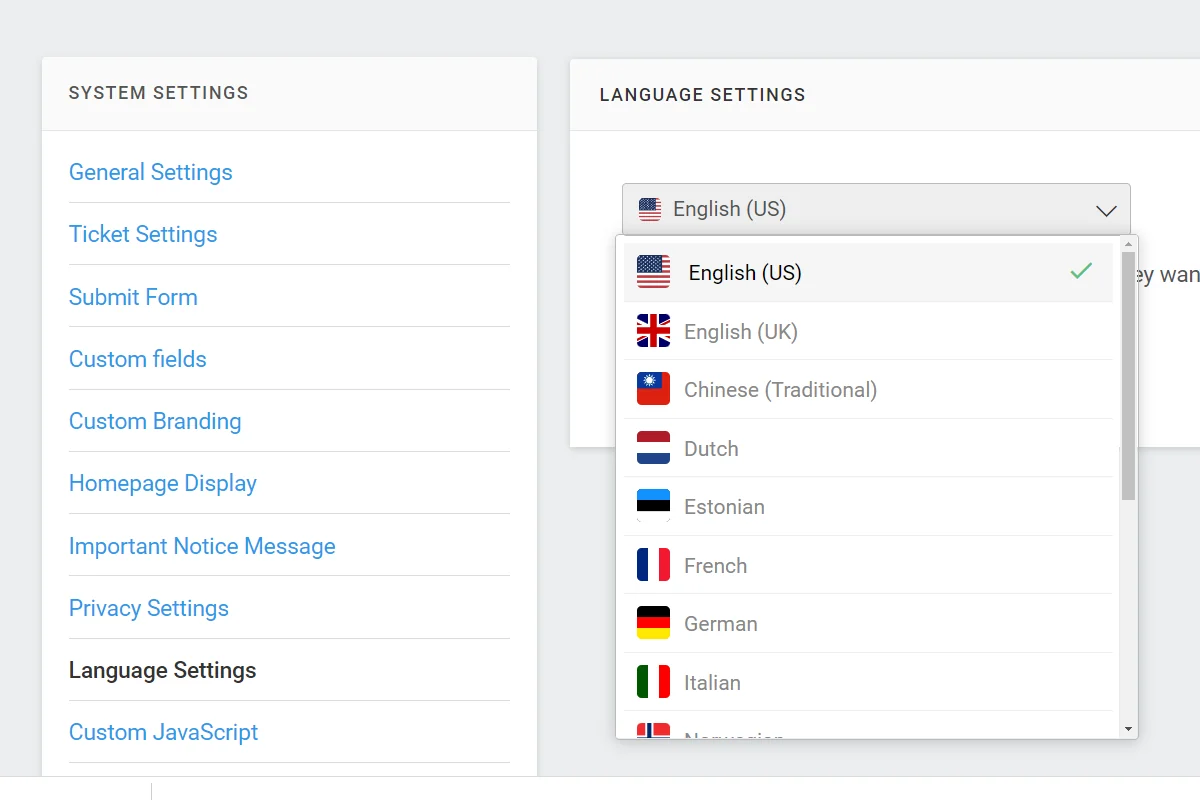
Task: Click the Taiwan flag for Chinese (Traditional)
Action: (x=653, y=389)
